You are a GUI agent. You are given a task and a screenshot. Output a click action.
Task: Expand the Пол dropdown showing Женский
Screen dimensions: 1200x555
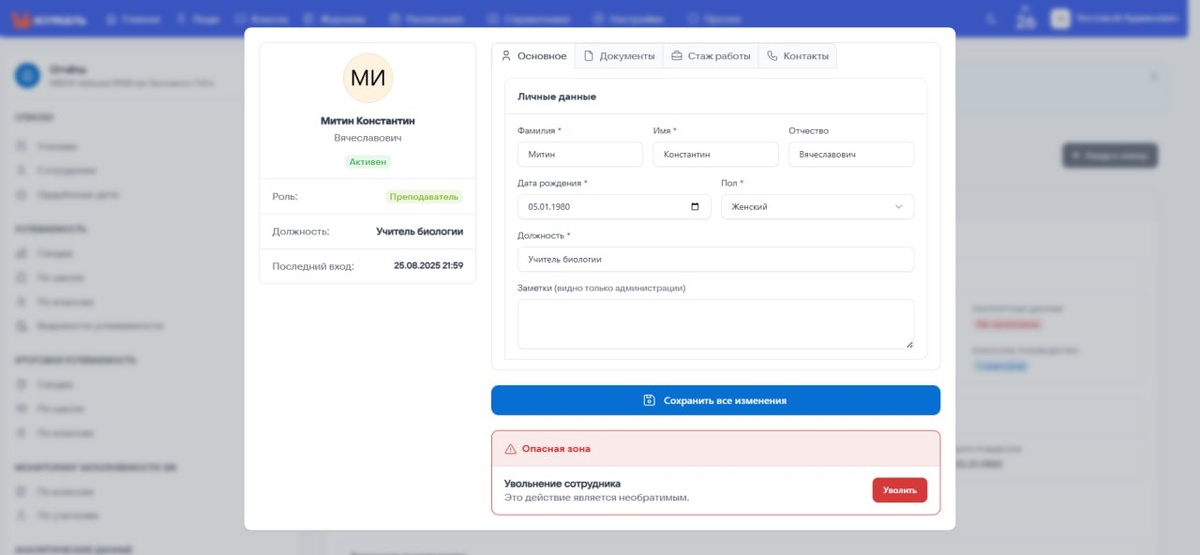click(817, 207)
